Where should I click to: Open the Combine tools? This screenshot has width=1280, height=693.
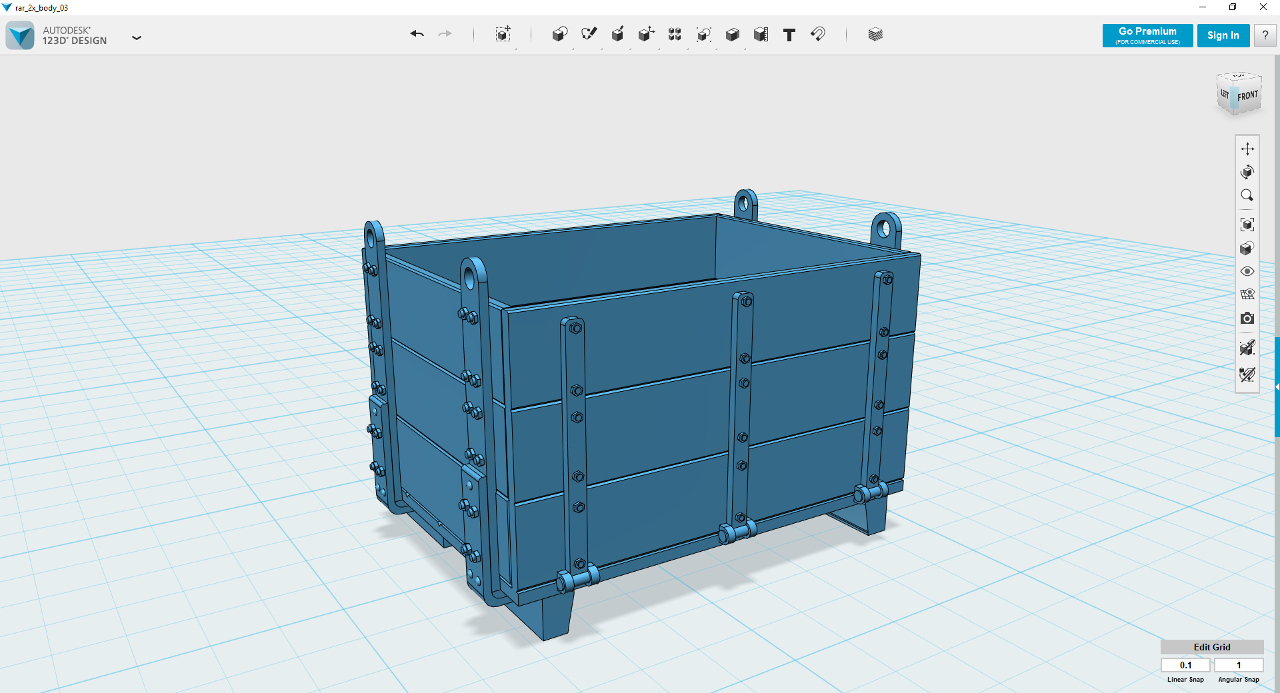[732, 34]
